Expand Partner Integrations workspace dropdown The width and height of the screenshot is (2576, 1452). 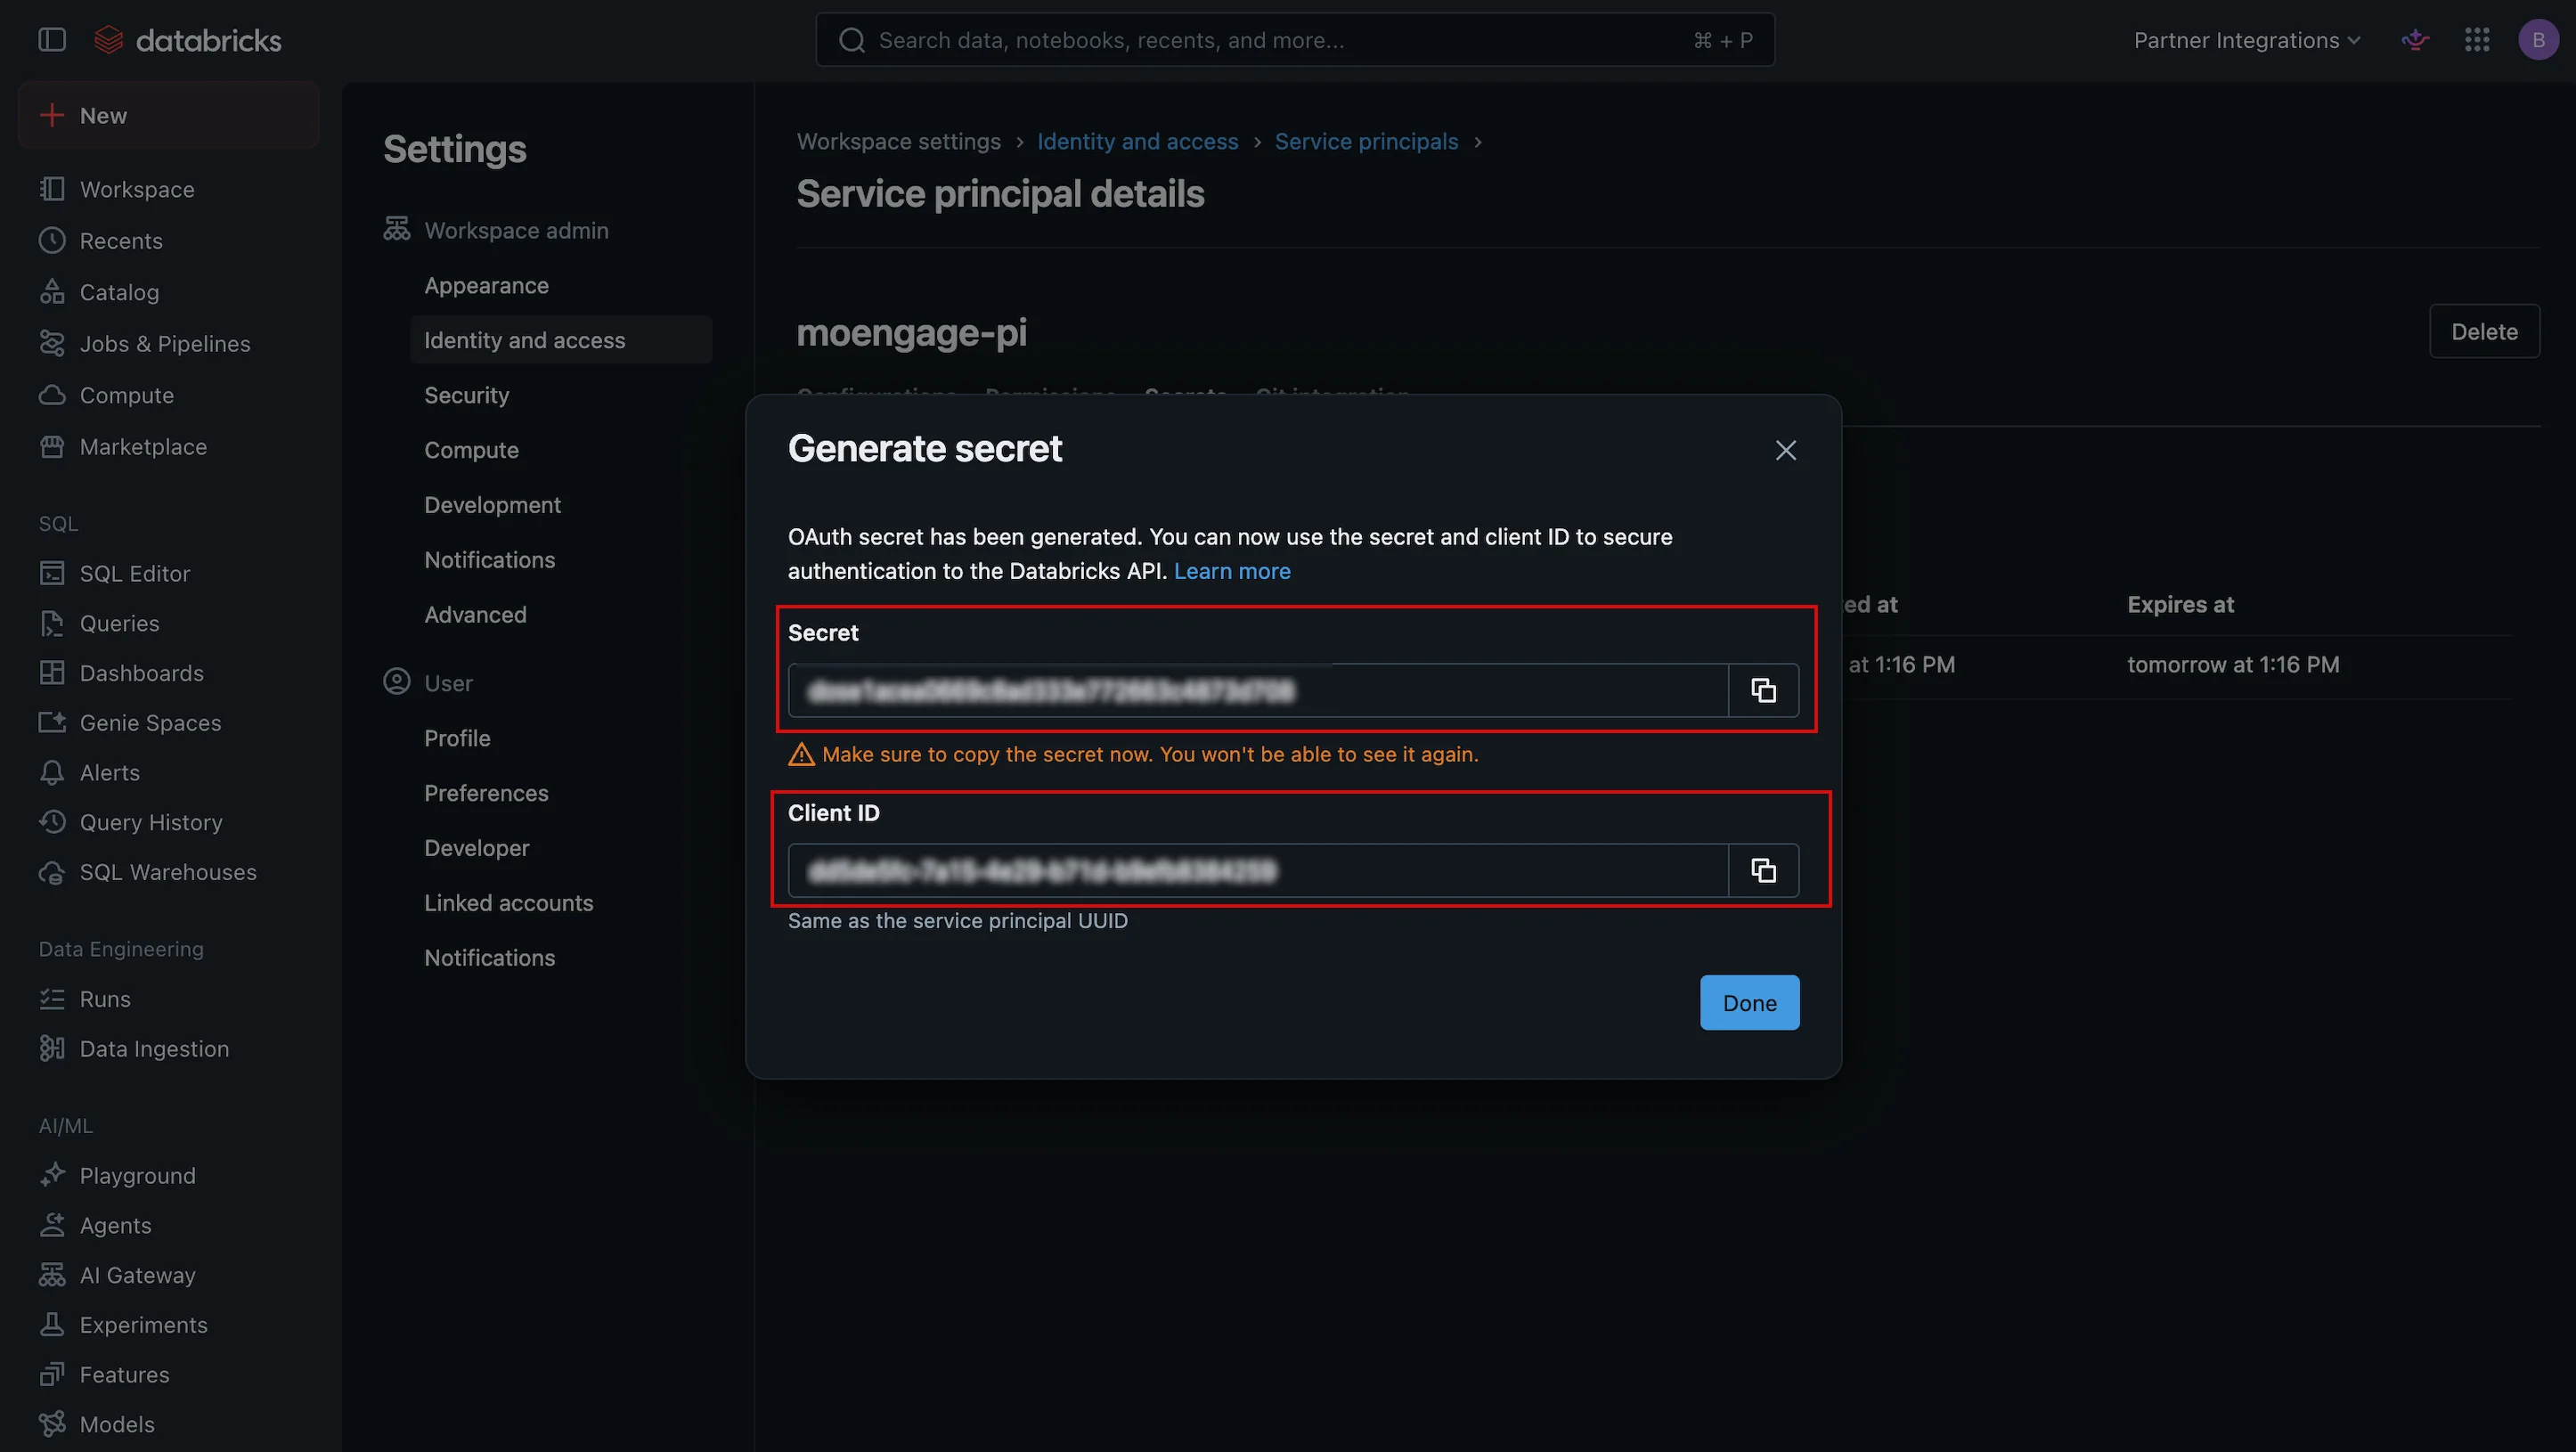tap(2246, 40)
